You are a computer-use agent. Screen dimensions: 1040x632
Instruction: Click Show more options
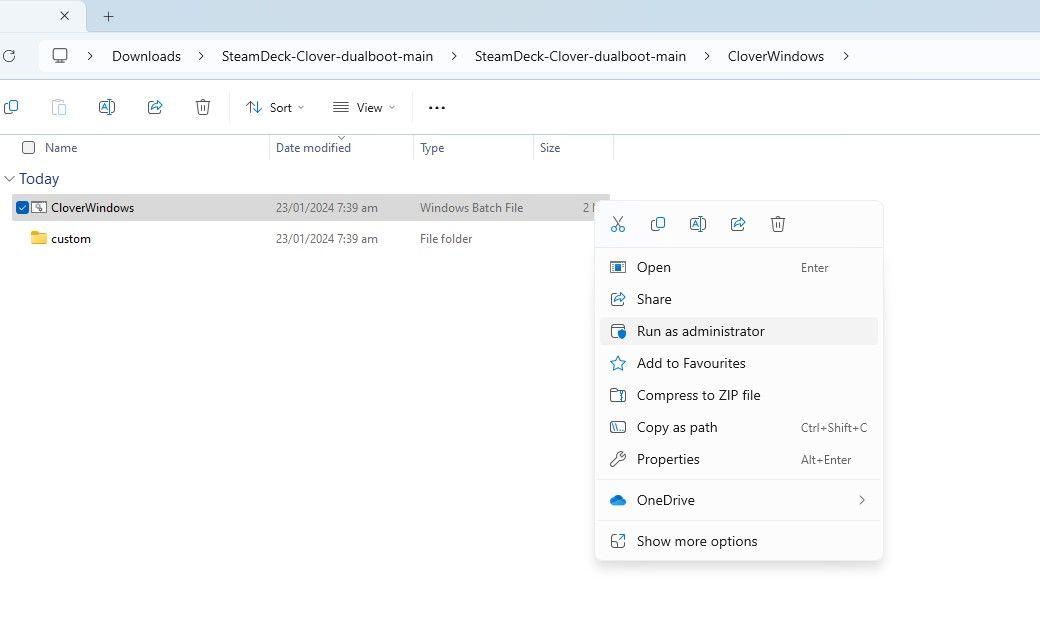coord(697,541)
